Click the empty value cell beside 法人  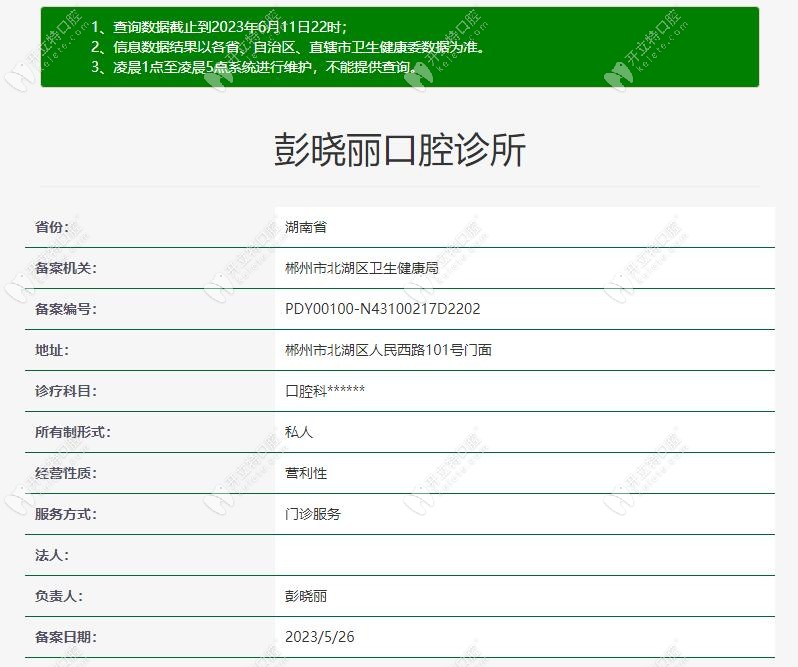[524, 555]
